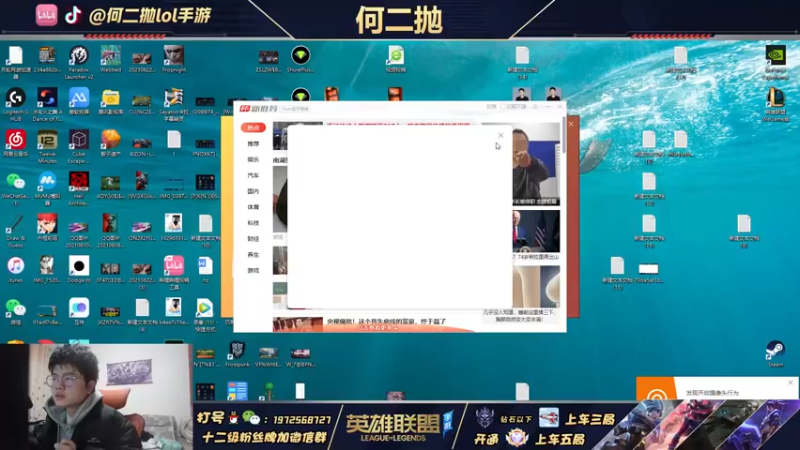Image resolution: width=800 pixels, height=450 pixels.
Task: Open the W-document icon beside the pink bilibili icon
Action: (x=205, y=266)
